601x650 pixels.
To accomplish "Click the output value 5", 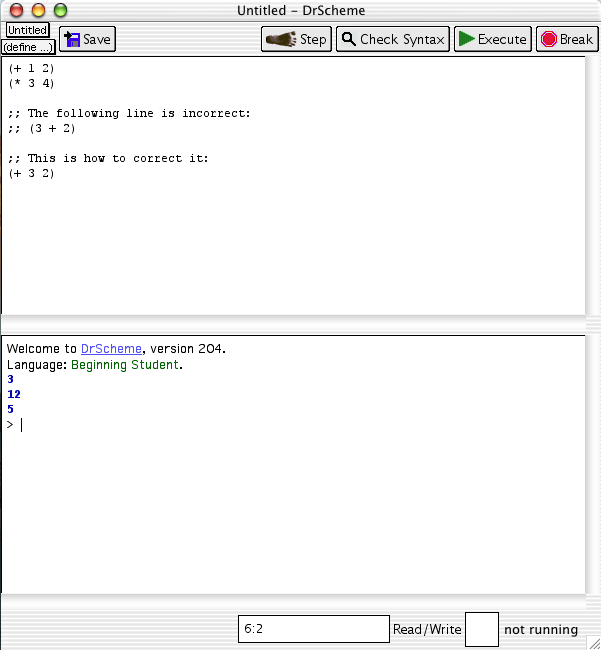I will [10, 409].
